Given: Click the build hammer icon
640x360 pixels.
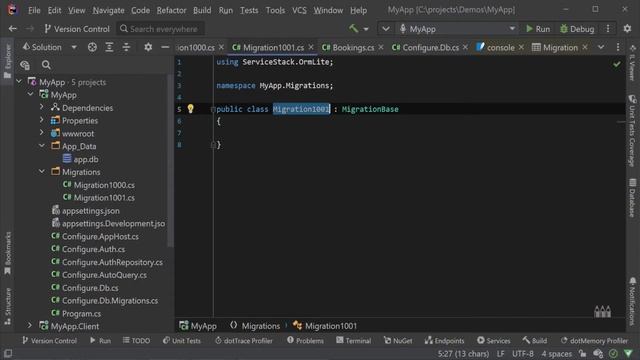Looking at the screenshot, I should 353,29.
